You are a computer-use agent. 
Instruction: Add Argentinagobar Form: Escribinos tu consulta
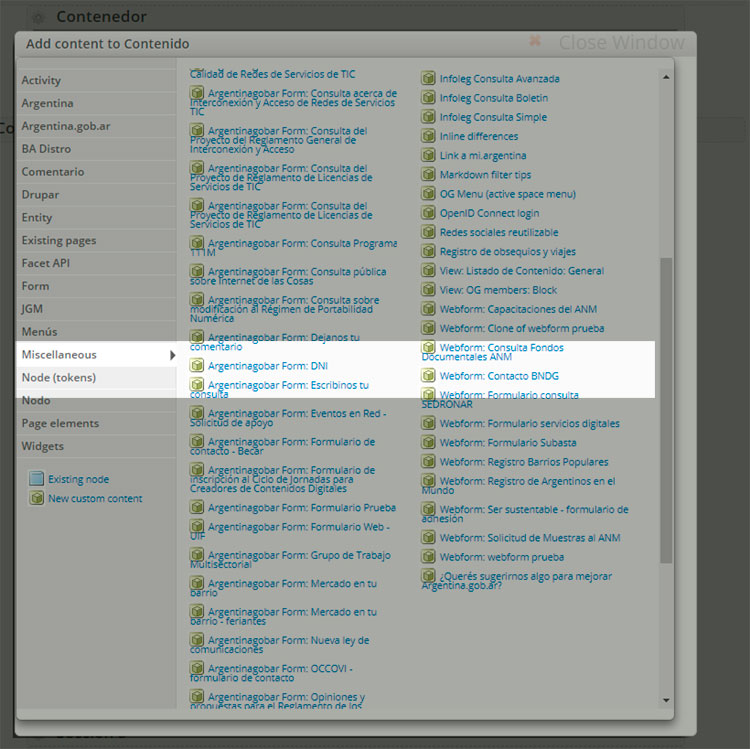287,385
